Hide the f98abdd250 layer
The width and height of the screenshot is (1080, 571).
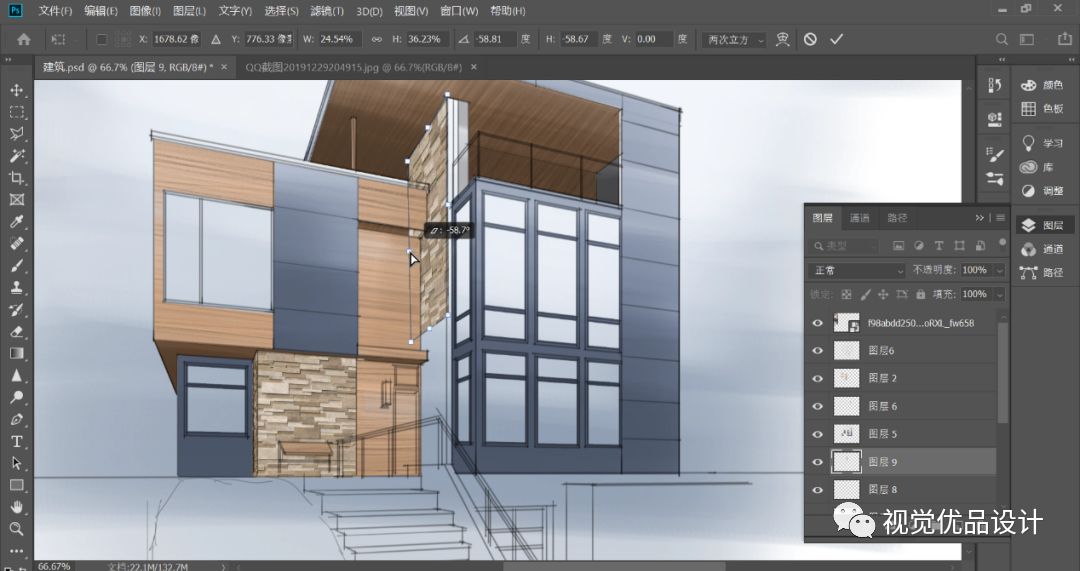(818, 323)
